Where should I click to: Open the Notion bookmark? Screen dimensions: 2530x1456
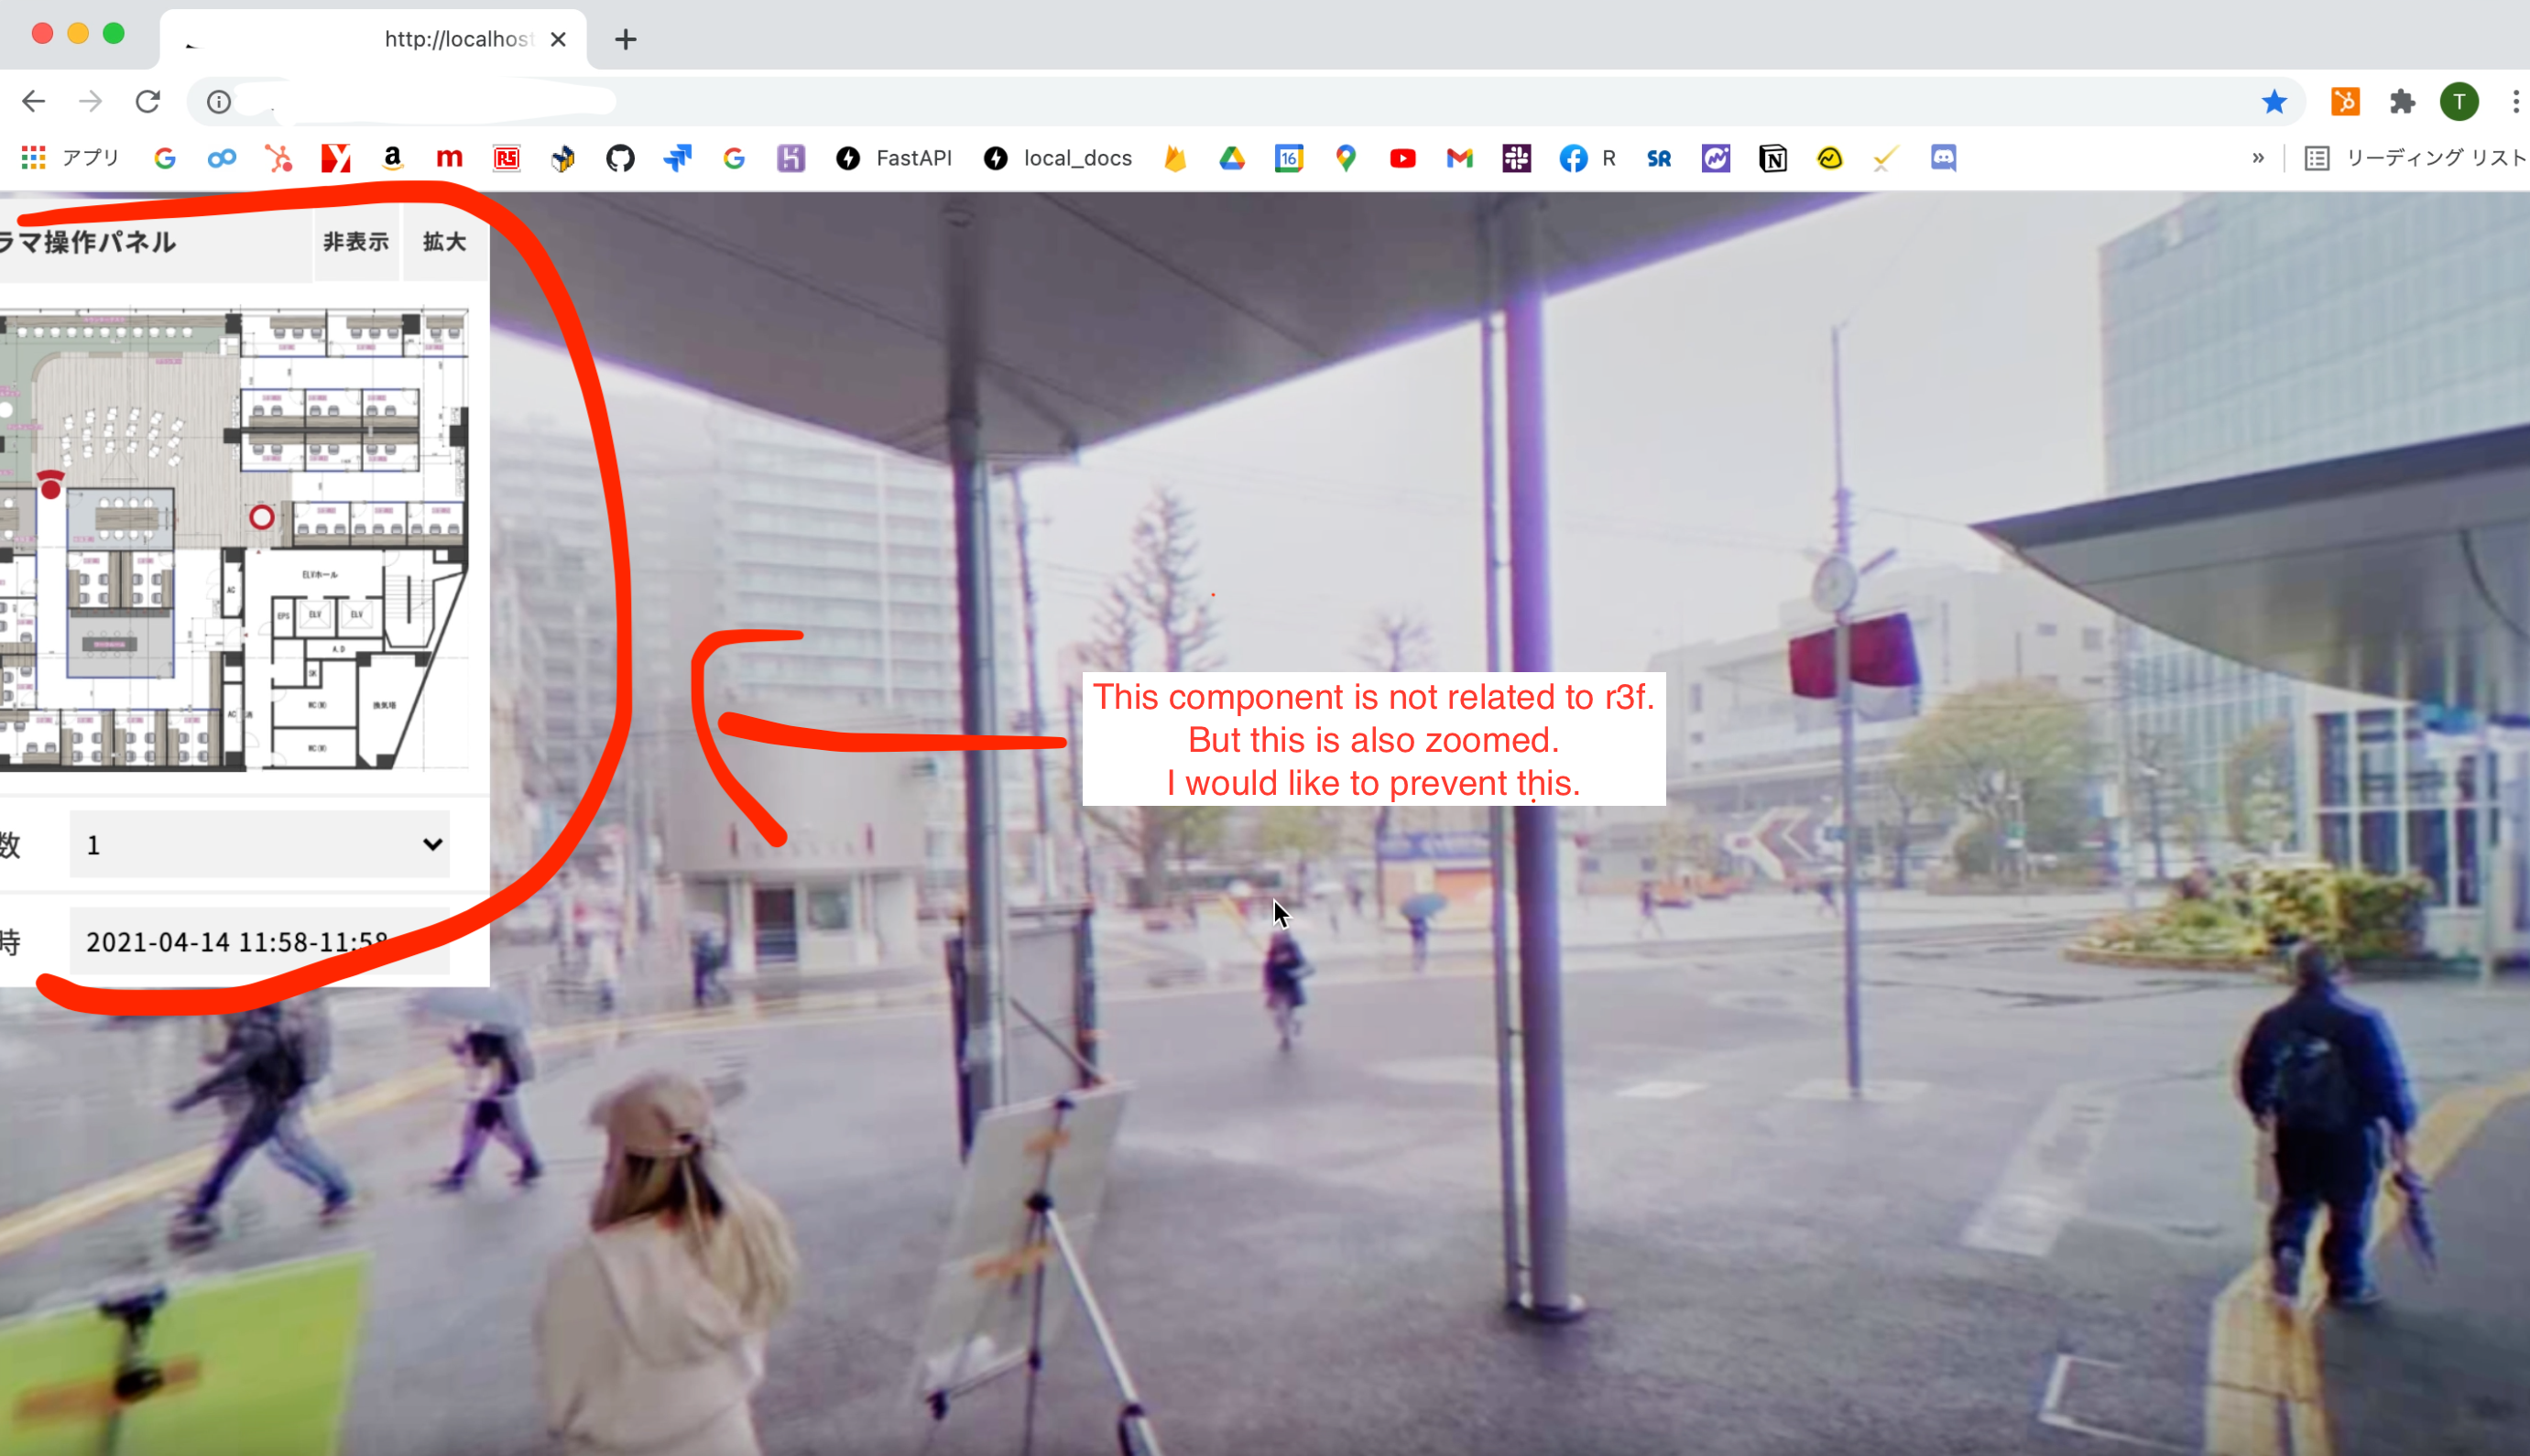tap(1773, 158)
